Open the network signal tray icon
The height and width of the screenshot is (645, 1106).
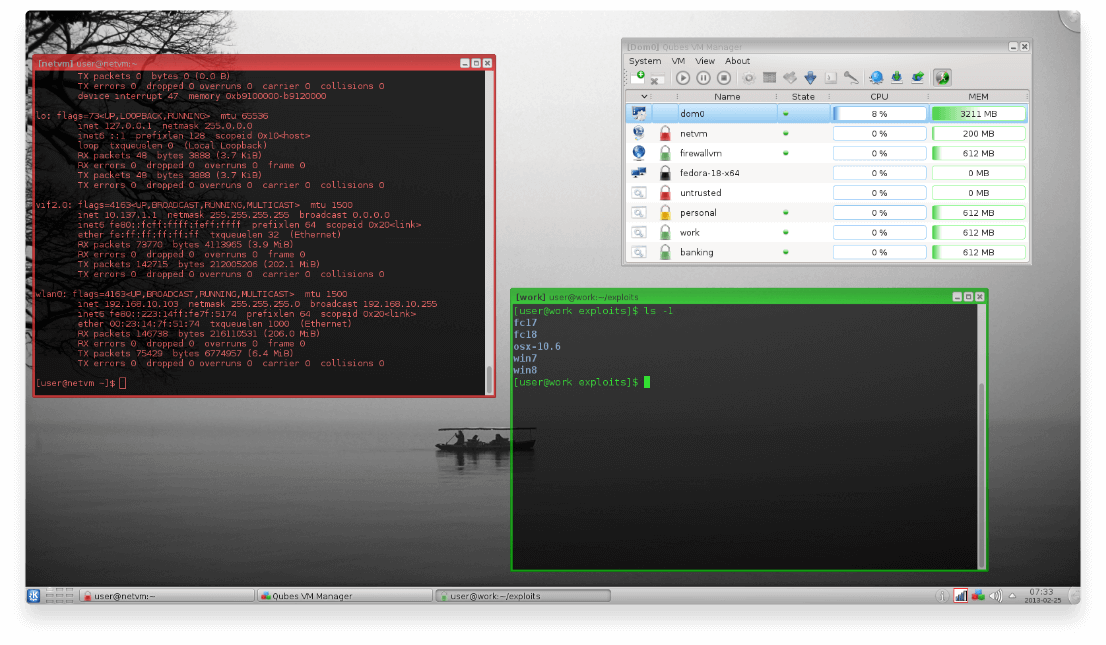(960, 596)
